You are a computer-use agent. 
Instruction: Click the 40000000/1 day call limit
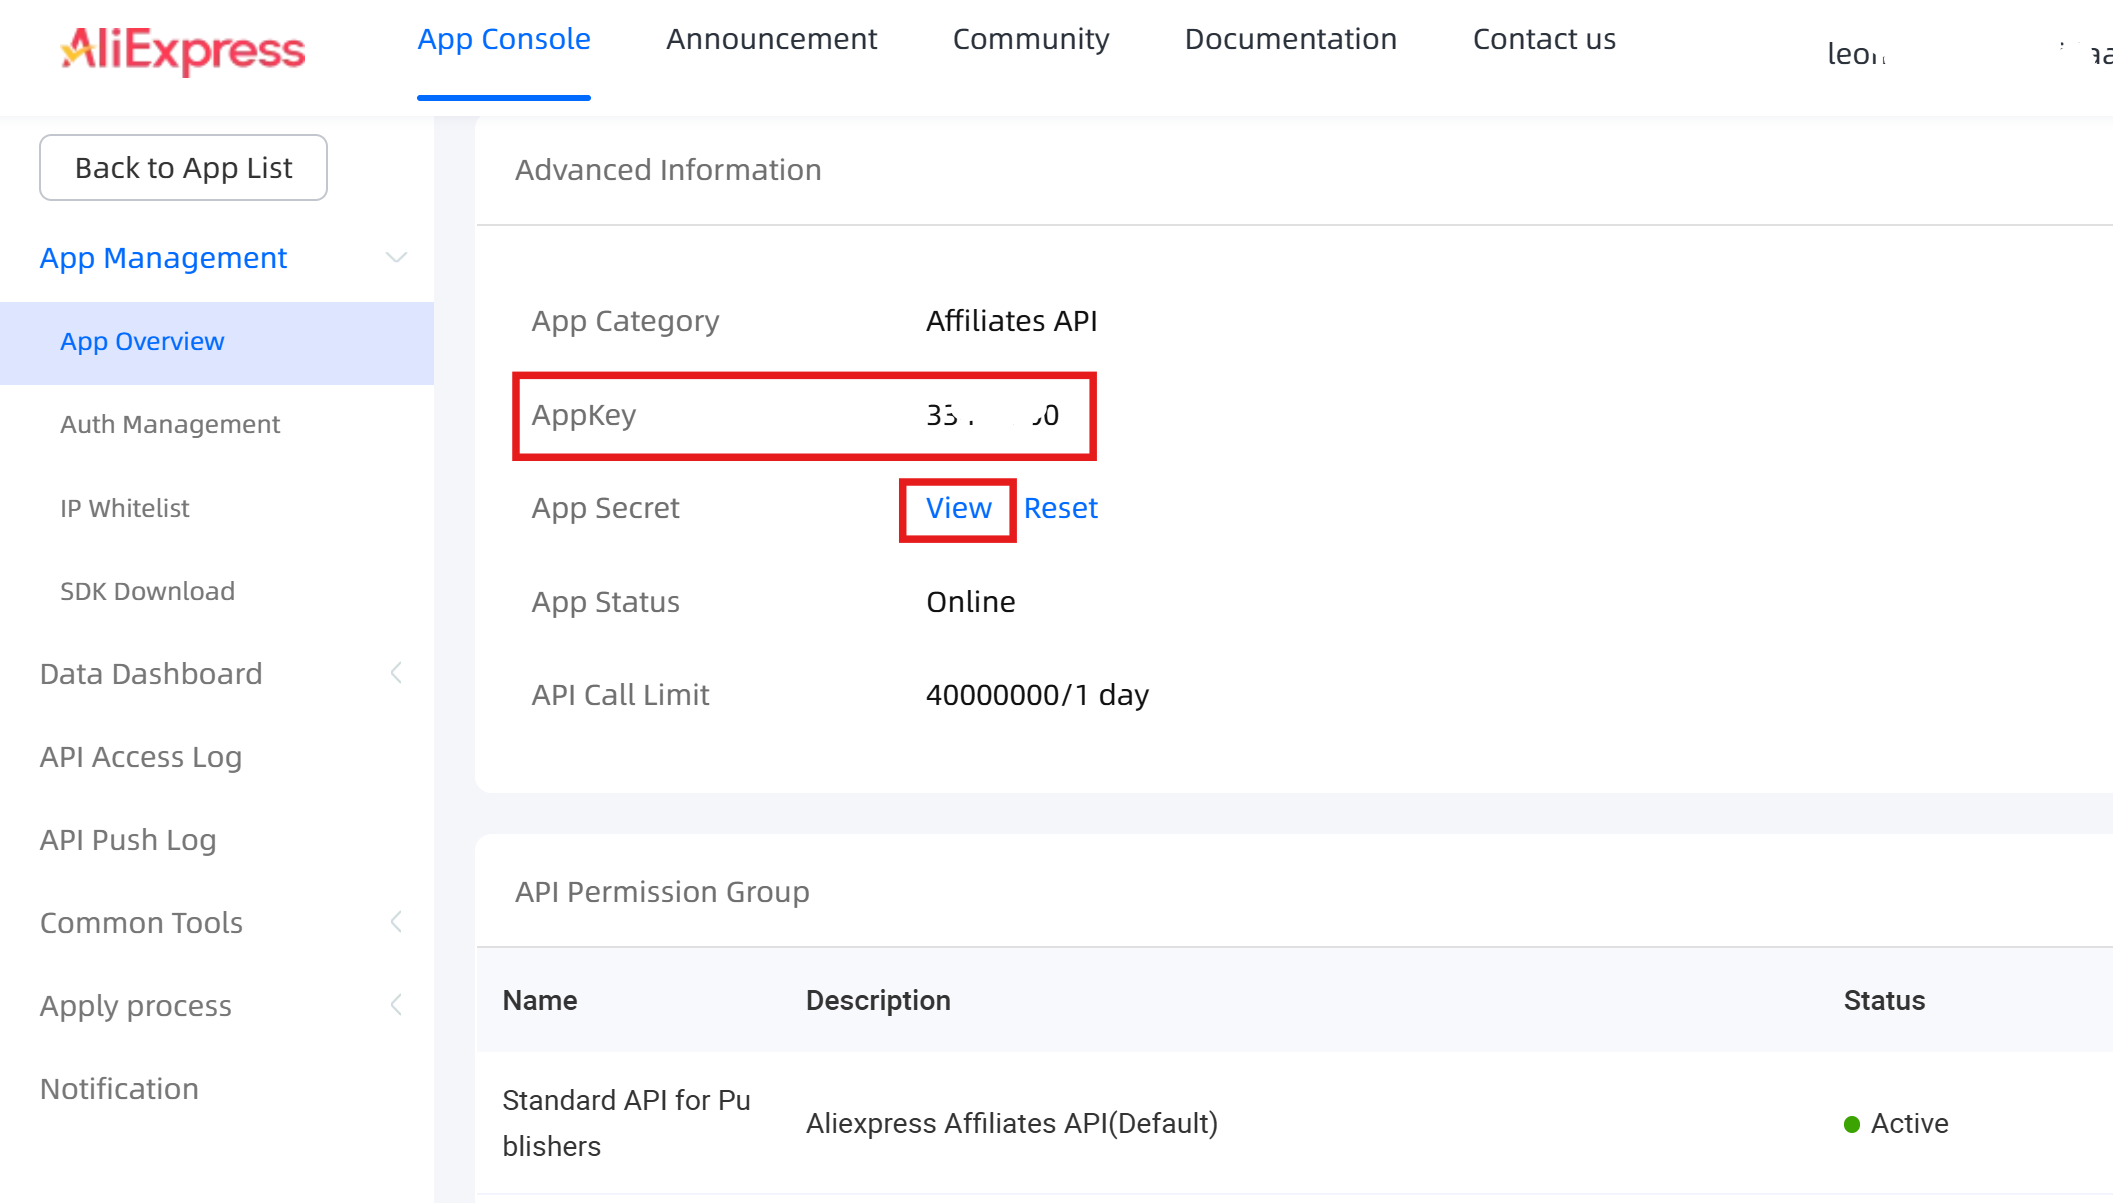tap(1038, 695)
